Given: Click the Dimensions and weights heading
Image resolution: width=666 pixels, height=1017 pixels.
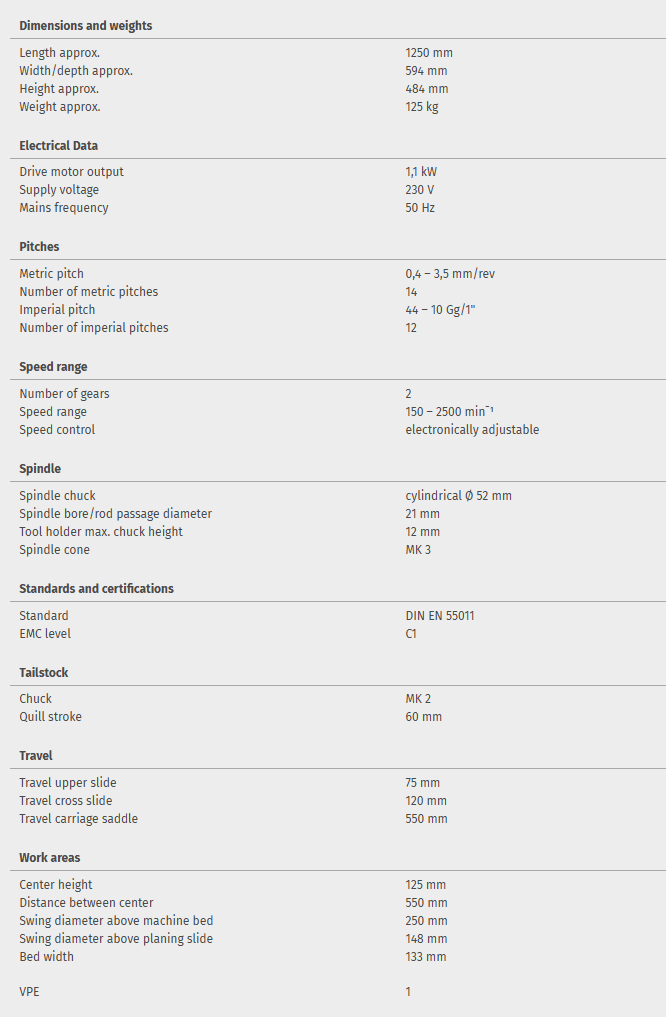Looking at the screenshot, I should click(x=86, y=26).
